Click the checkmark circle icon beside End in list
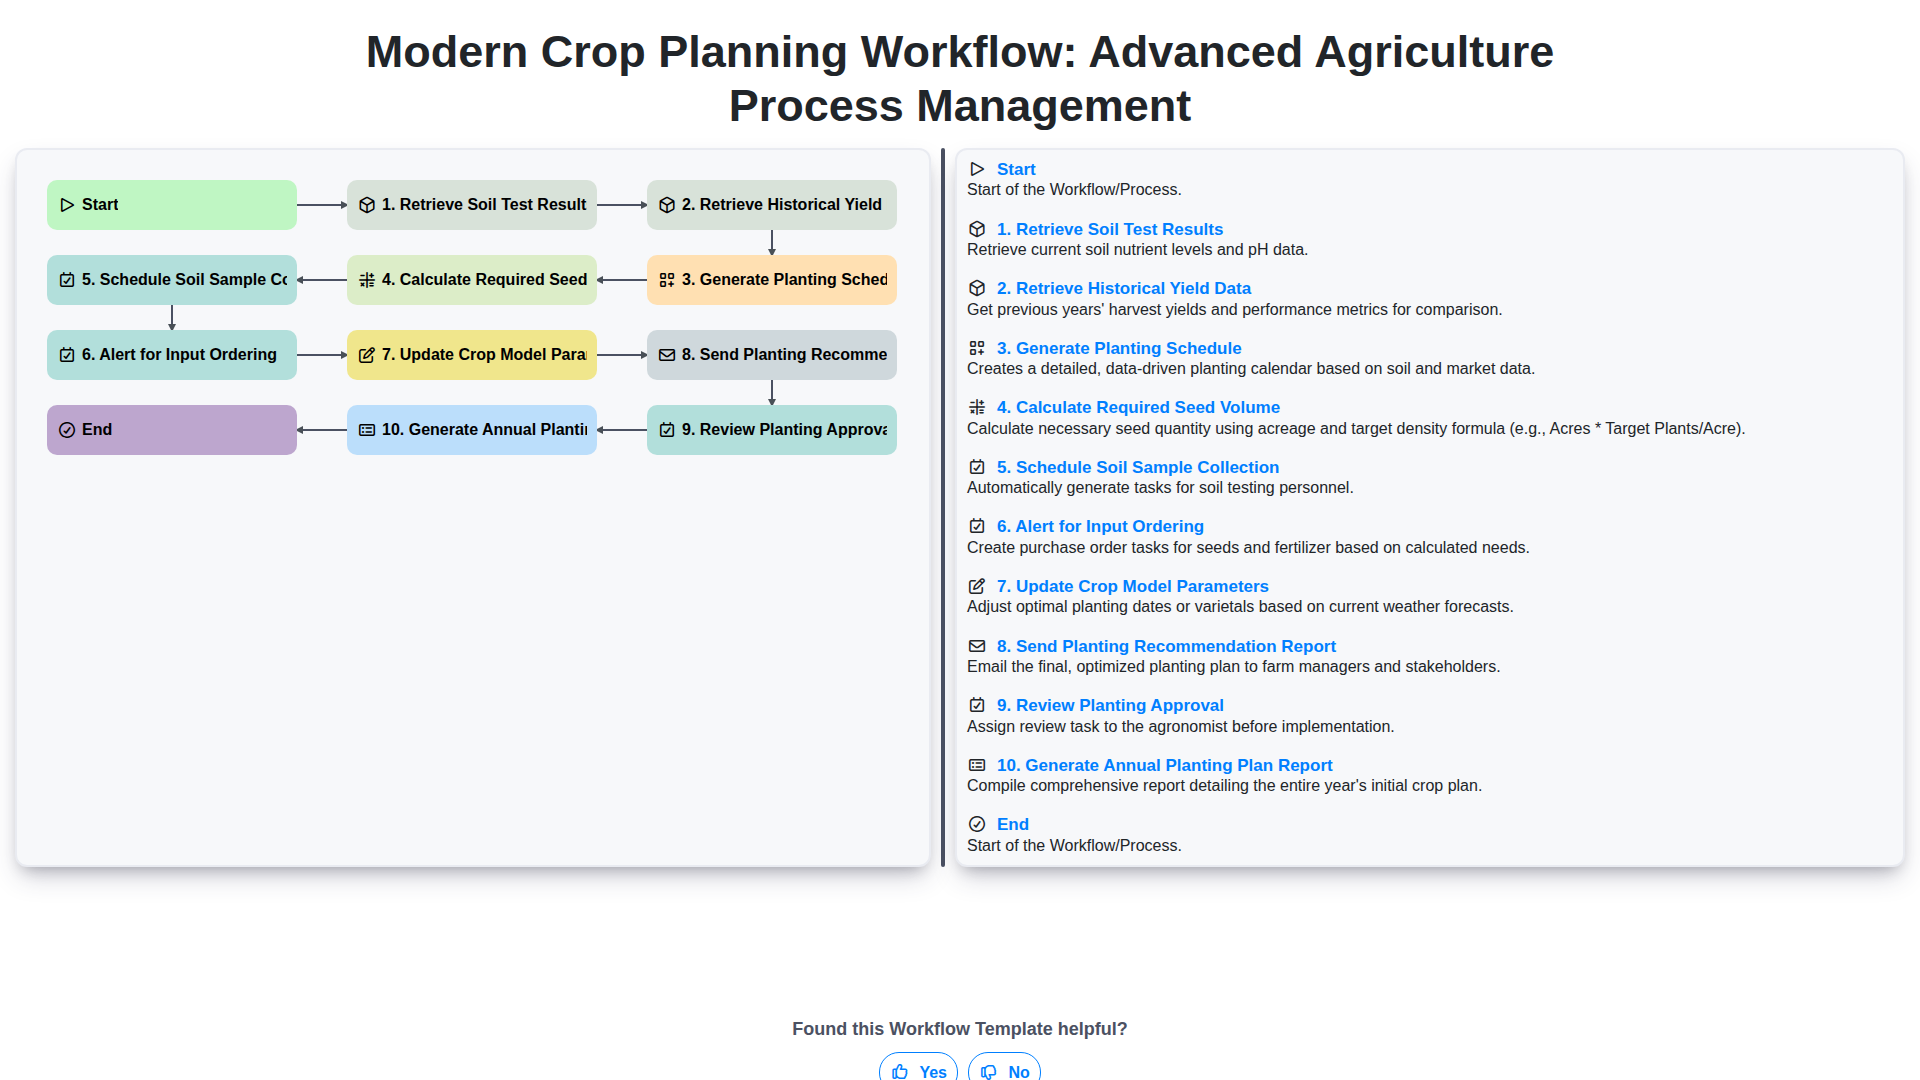1920x1080 pixels. pyautogui.click(x=977, y=825)
